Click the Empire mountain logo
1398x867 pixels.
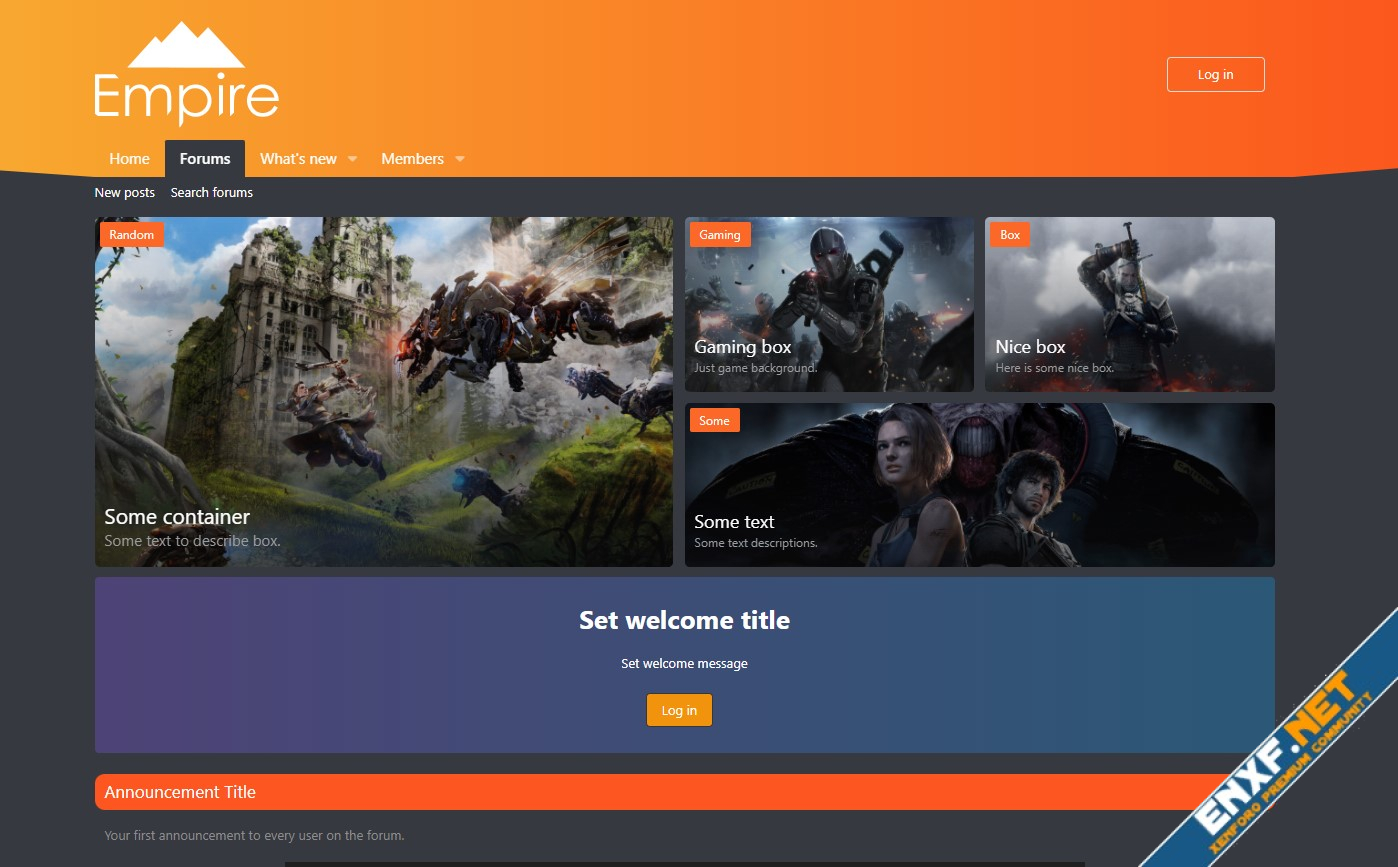coord(186,75)
